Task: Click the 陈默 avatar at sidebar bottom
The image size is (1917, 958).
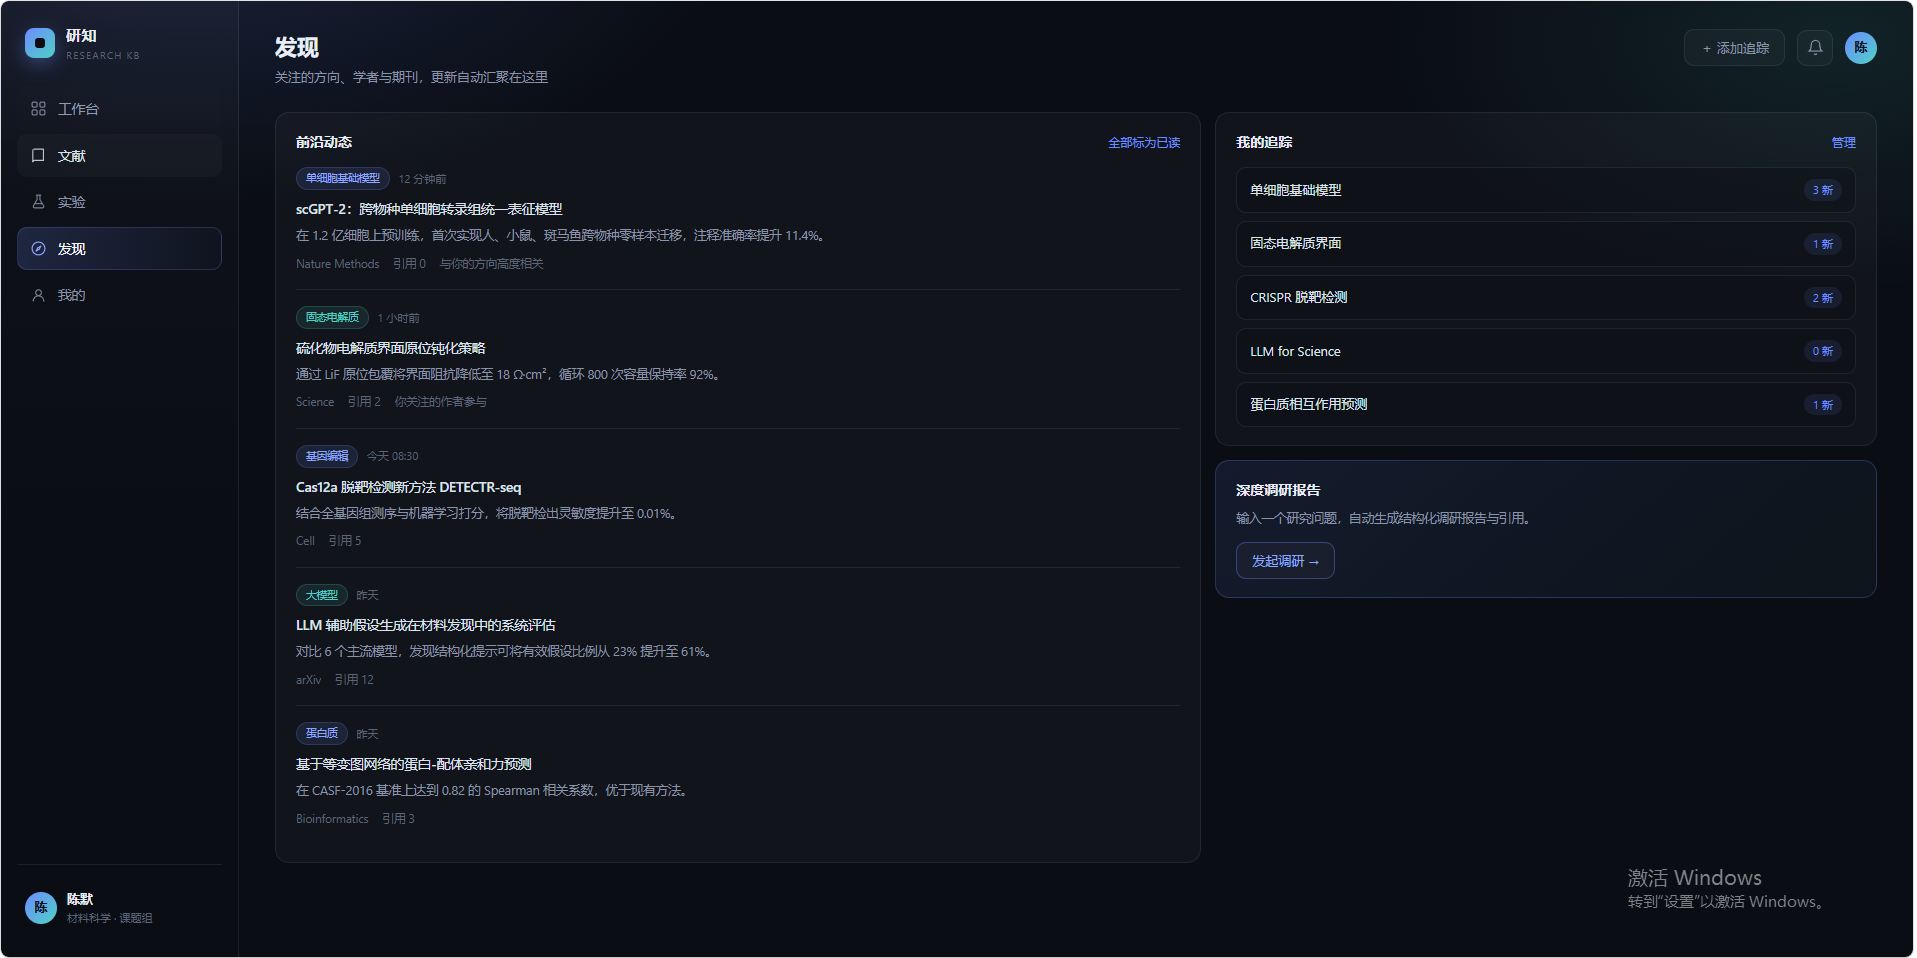Action: coord(41,908)
